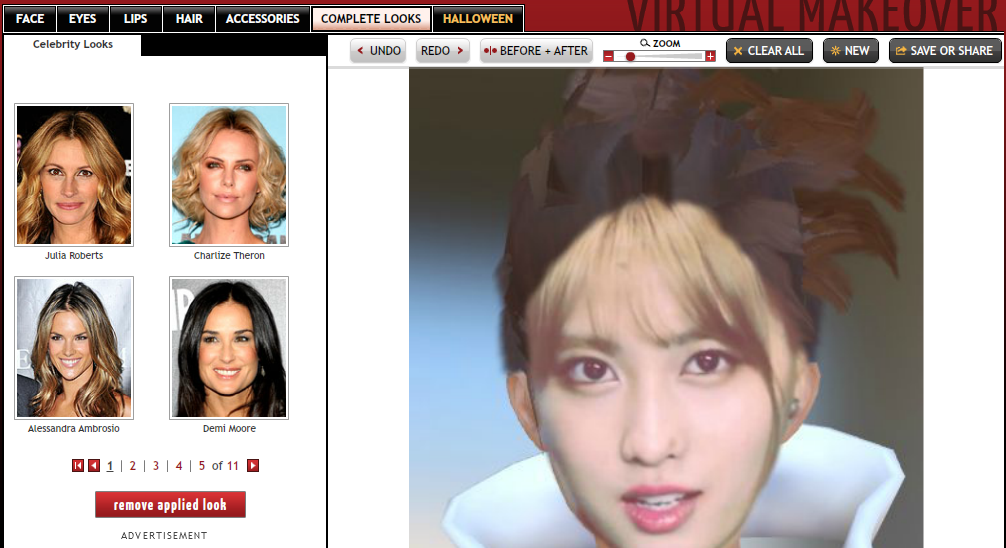Click the Julia Roberts name label
Screen dimensions: 1006x548
(x=74, y=255)
